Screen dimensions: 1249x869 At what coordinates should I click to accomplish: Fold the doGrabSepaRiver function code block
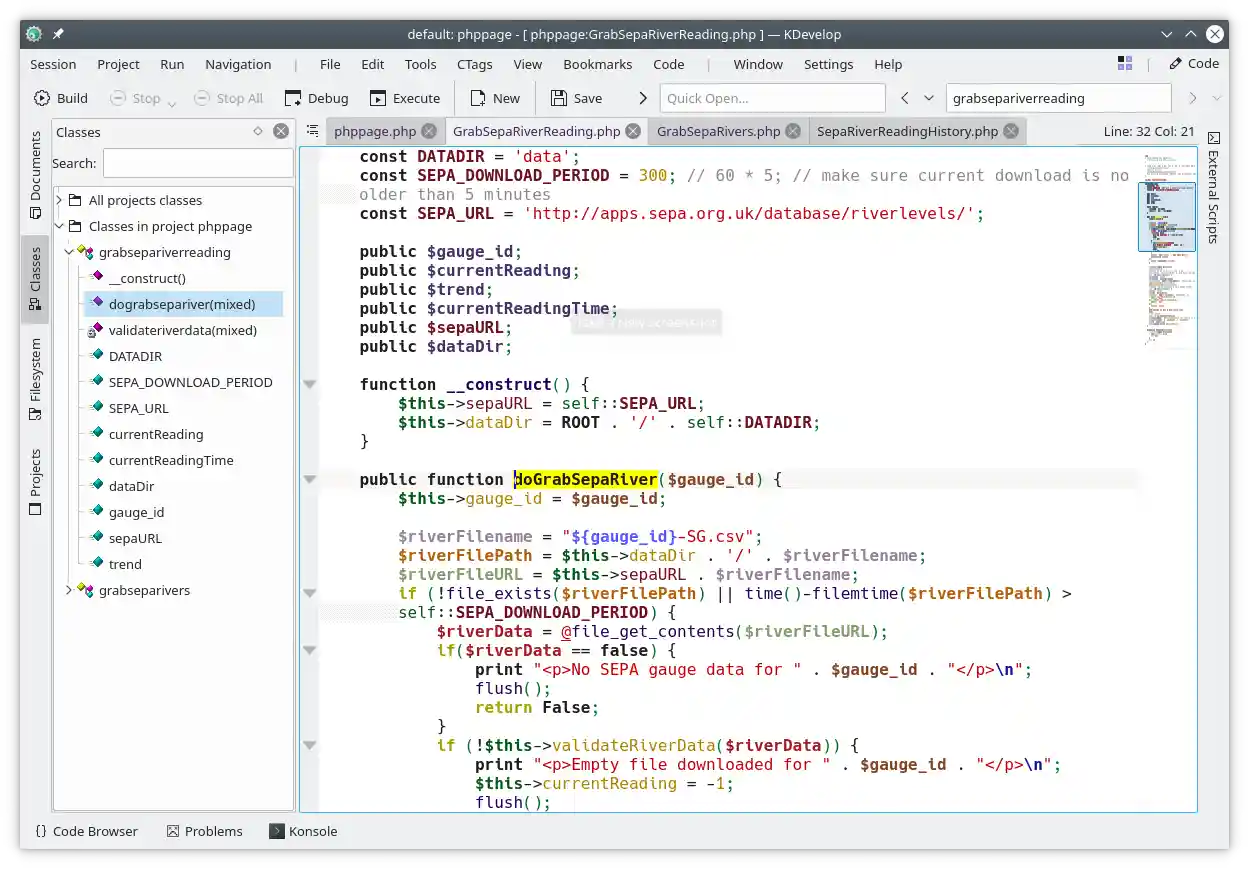click(x=310, y=479)
